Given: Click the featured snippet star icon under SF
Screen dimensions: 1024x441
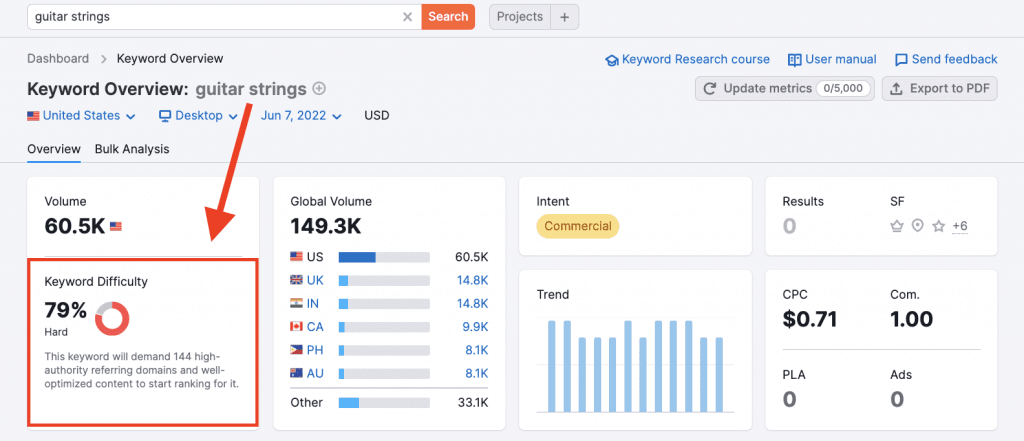Looking at the screenshot, I should pos(897,226).
